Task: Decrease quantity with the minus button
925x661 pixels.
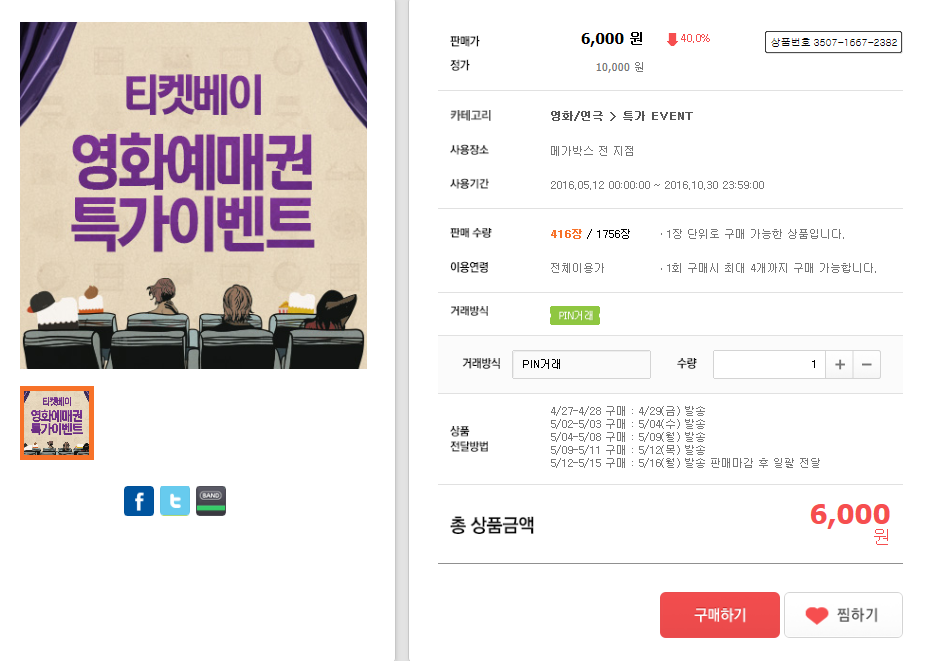Action: (x=867, y=365)
